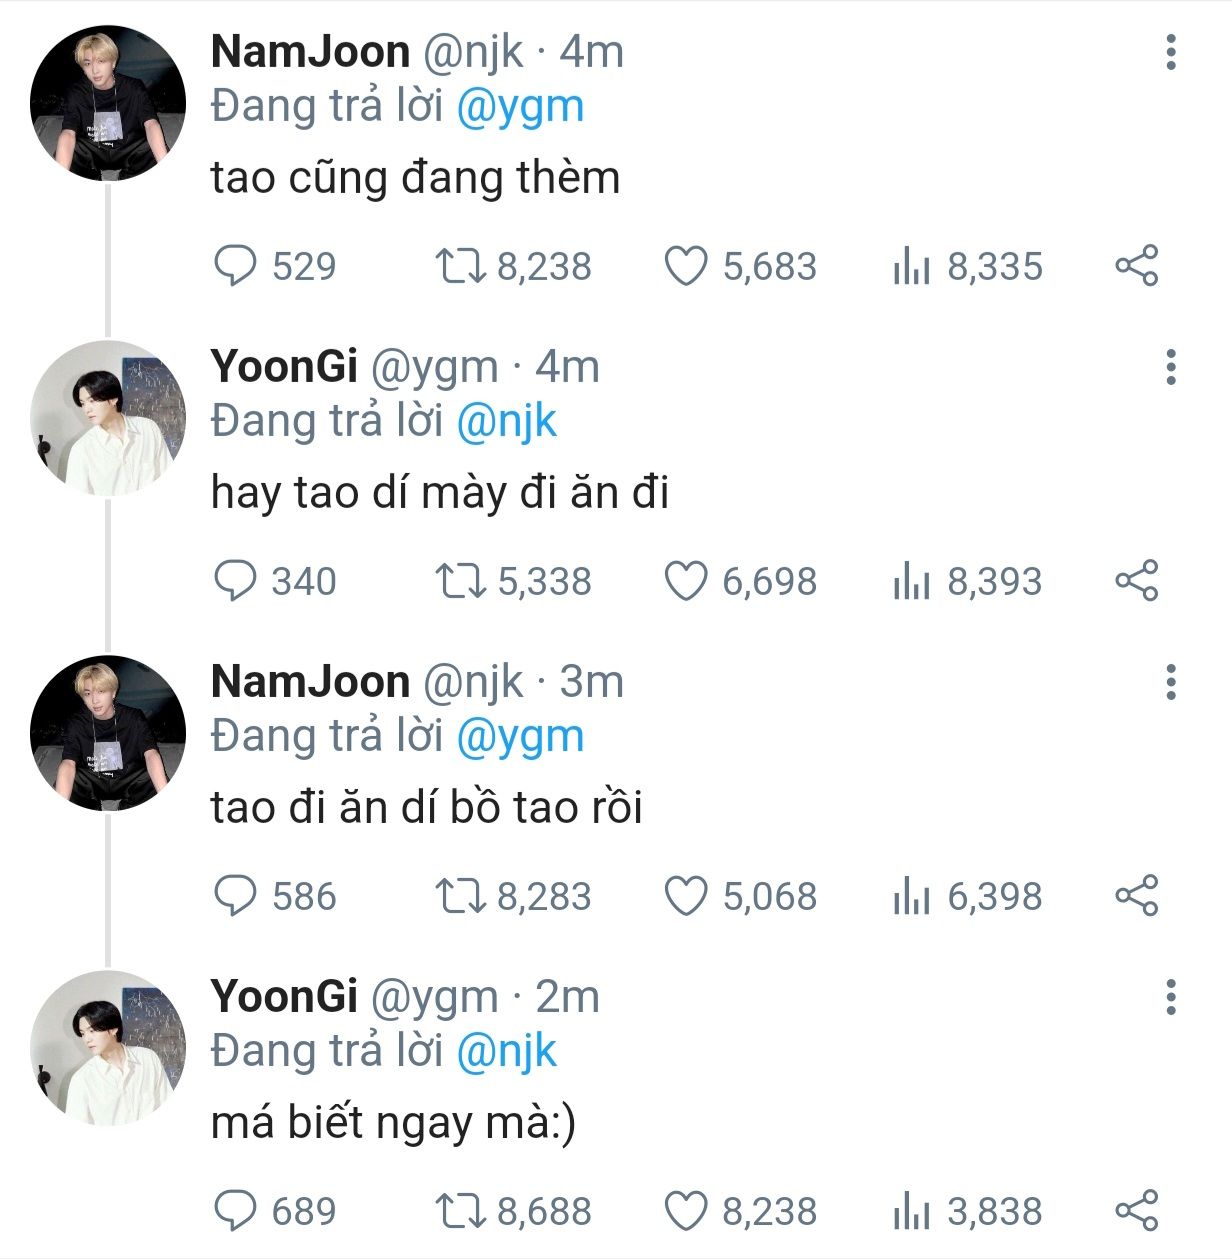Click @njk mention in last tweet
1232x1259 pixels.
506,1052
